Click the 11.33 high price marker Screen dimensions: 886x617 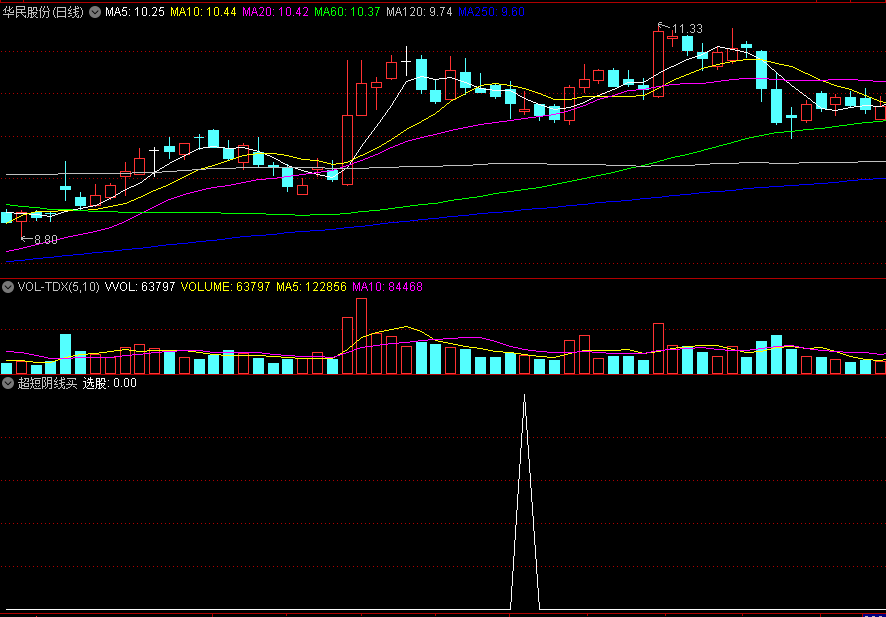pos(687,29)
